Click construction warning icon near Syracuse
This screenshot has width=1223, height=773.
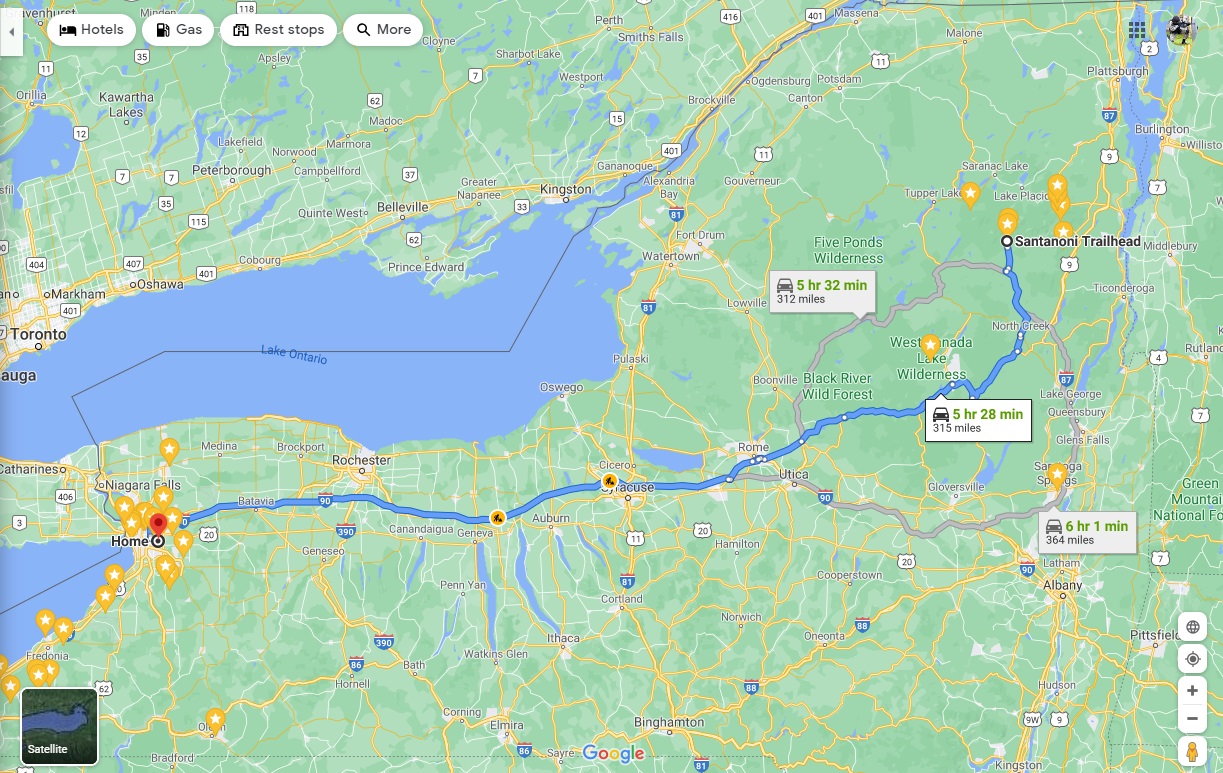tap(608, 482)
